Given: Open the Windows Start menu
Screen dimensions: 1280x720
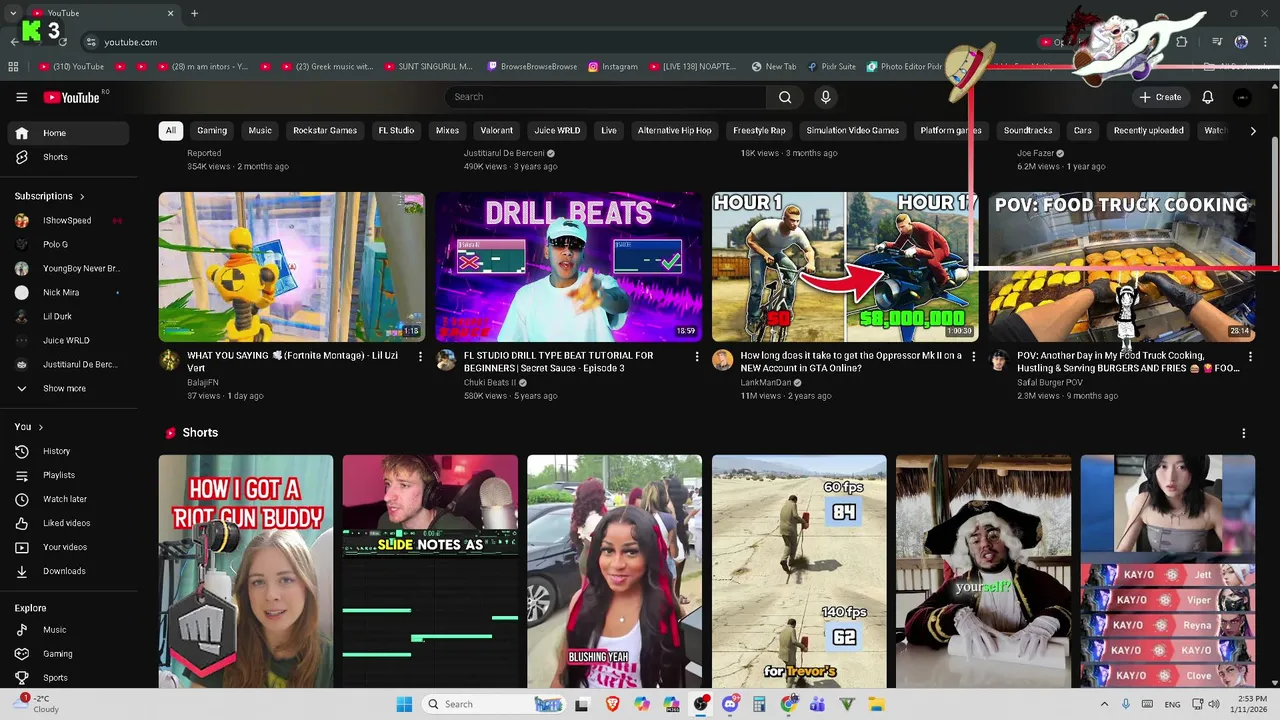Looking at the screenshot, I should [x=404, y=704].
